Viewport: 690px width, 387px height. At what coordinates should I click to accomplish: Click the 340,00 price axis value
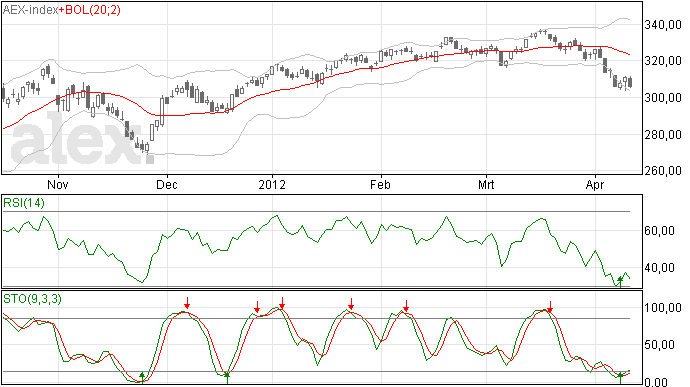tap(663, 25)
